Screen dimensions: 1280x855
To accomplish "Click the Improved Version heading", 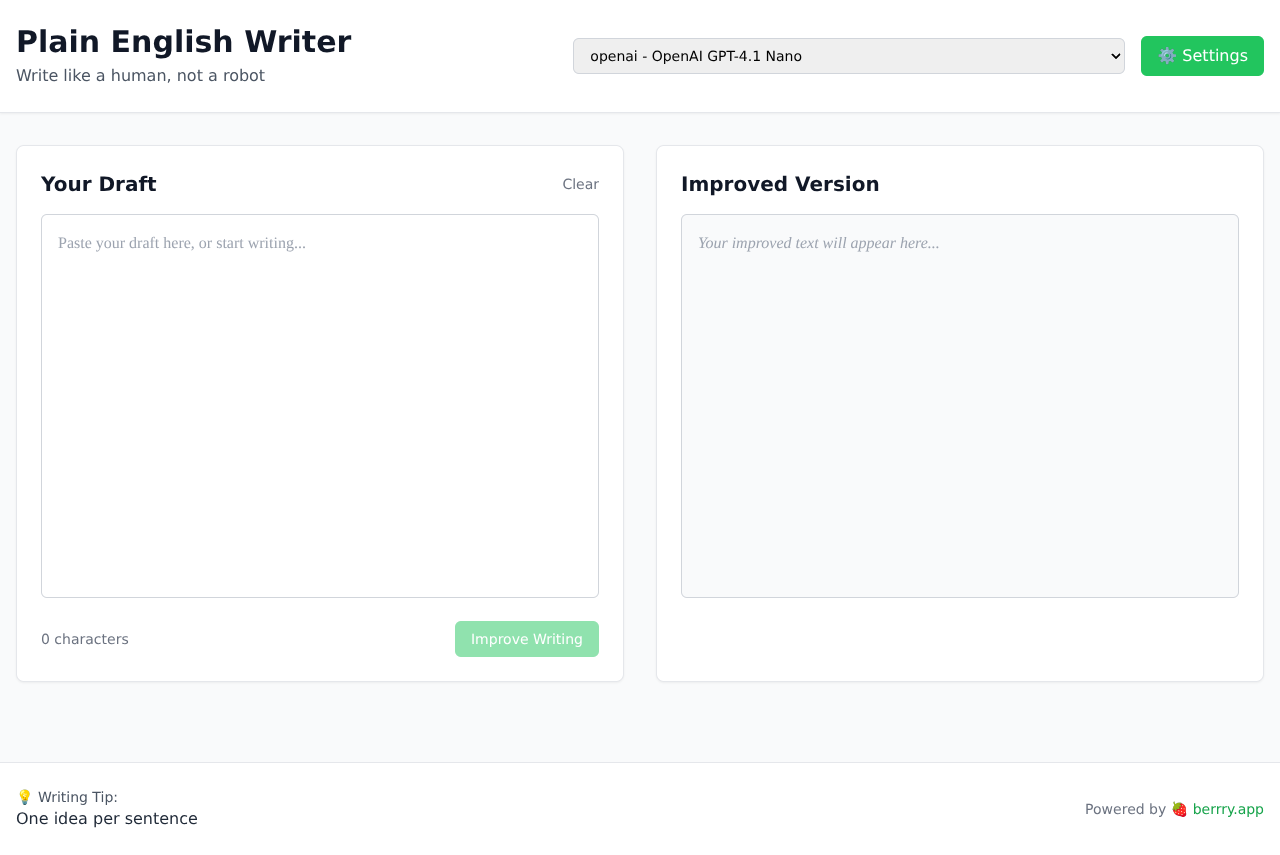I will pyautogui.click(x=780, y=184).
